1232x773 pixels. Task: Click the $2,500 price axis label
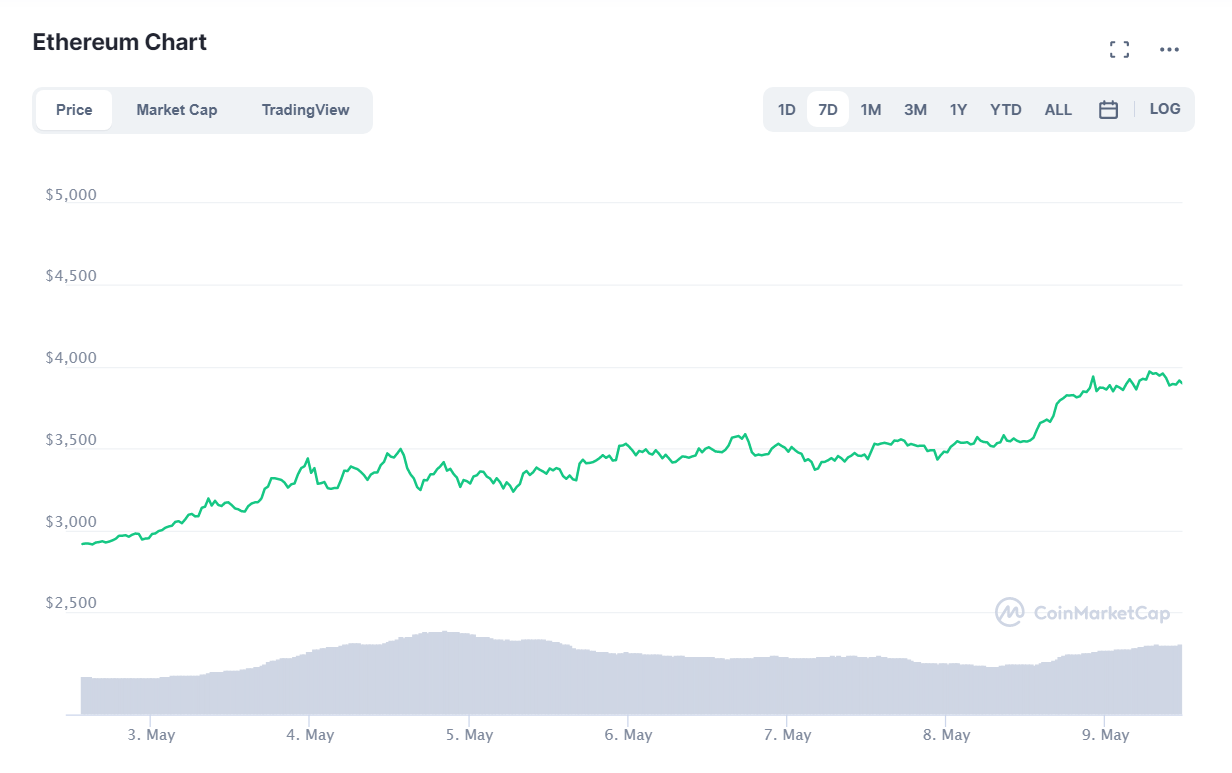[x=71, y=603]
